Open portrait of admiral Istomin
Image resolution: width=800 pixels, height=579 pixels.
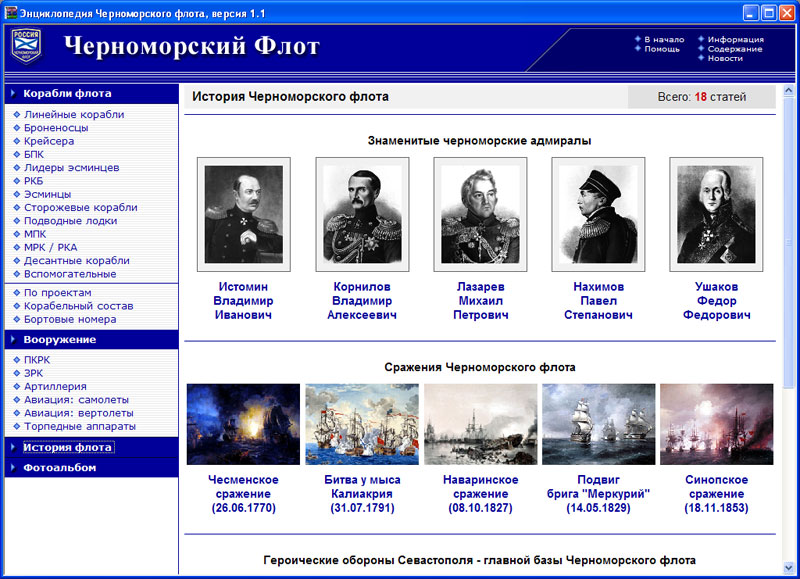[x=244, y=214]
